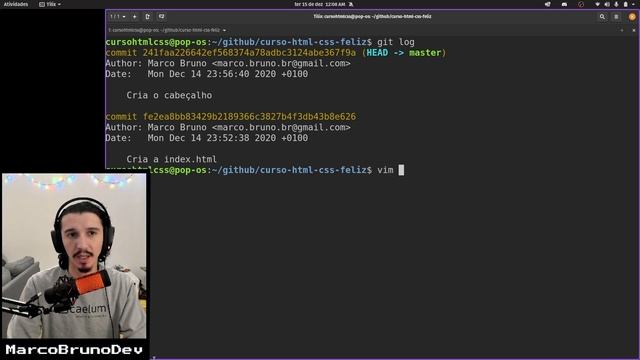Image resolution: width=640 pixels, height=360 pixels.
Task: Click the 'git log' command text
Action: [x=396, y=42]
